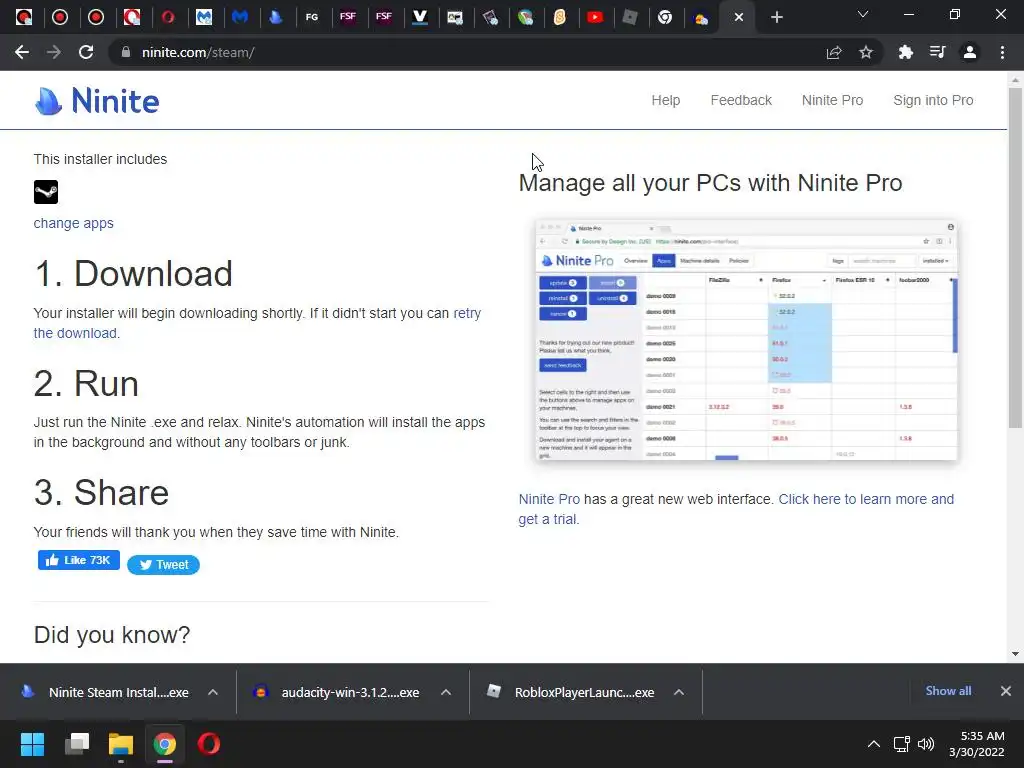This screenshot has width=1024, height=768.
Task: Follow the Ninite Pro link below the screenshot
Action: (x=549, y=500)
